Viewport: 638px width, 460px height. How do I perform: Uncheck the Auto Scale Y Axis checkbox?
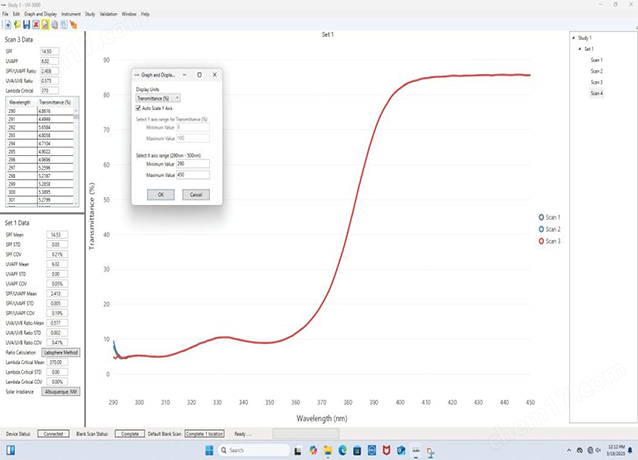coord(139,108)
